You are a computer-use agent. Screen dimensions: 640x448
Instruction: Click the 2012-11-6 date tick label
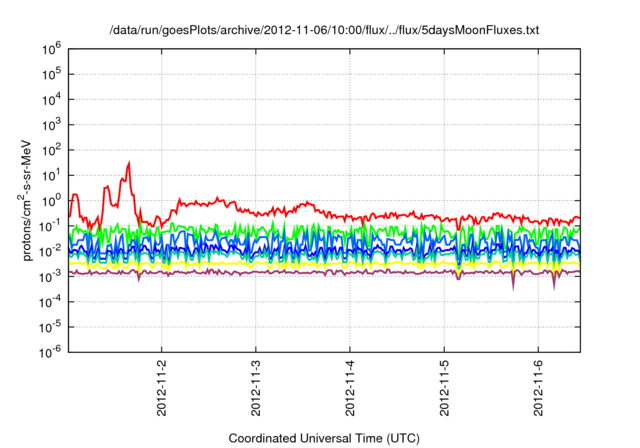click(x=538, y=388)
